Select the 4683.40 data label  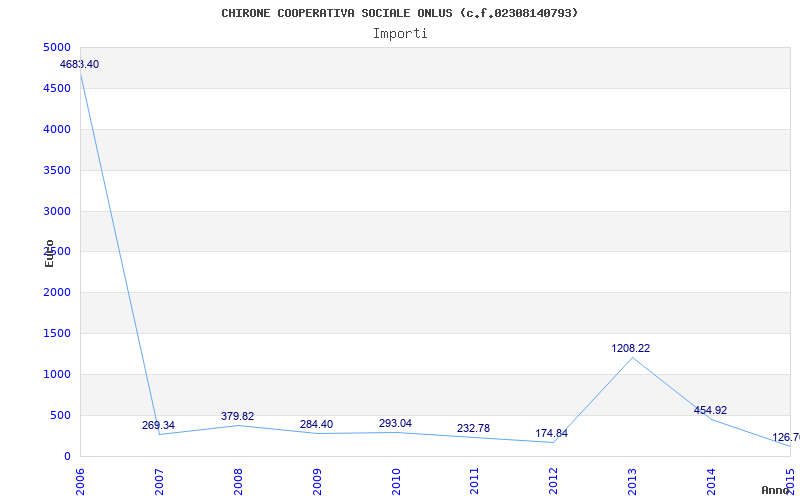tap(79, 64)
